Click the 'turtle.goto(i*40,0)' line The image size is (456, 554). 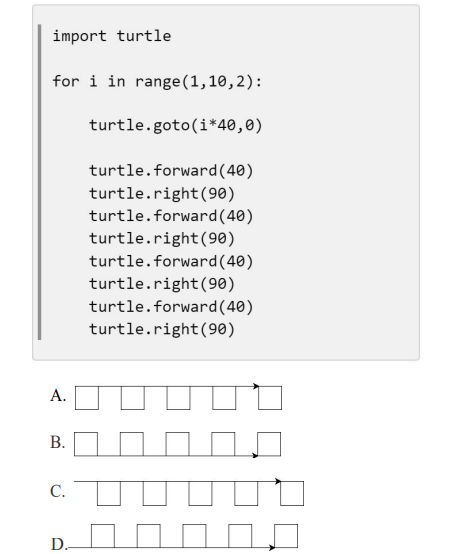[x=176, y=125]
